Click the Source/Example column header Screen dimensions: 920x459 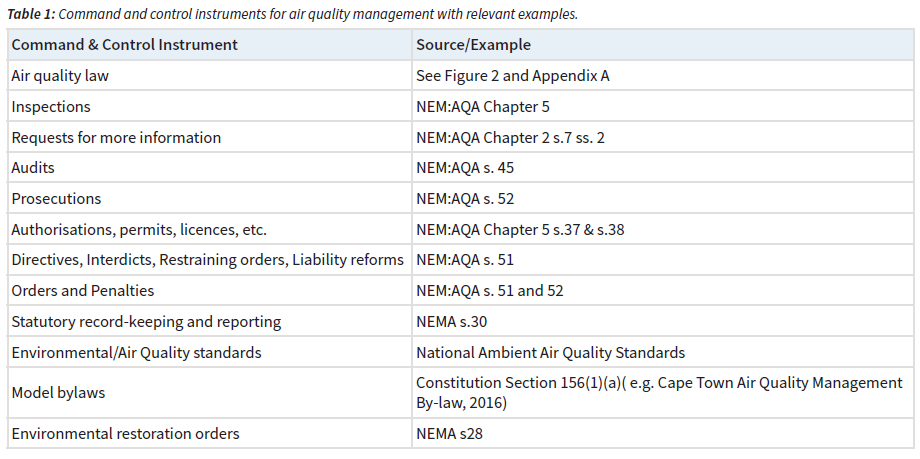473,45
